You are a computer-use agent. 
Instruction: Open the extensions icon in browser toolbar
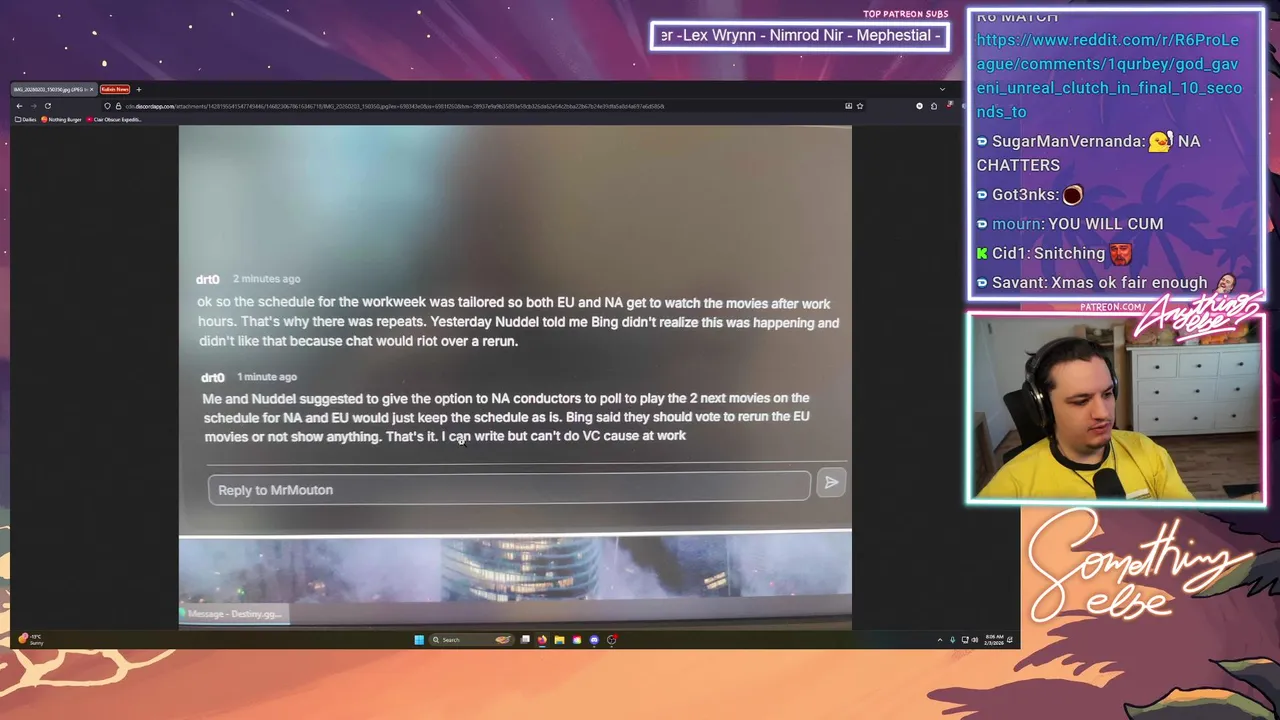coord(934,106)
